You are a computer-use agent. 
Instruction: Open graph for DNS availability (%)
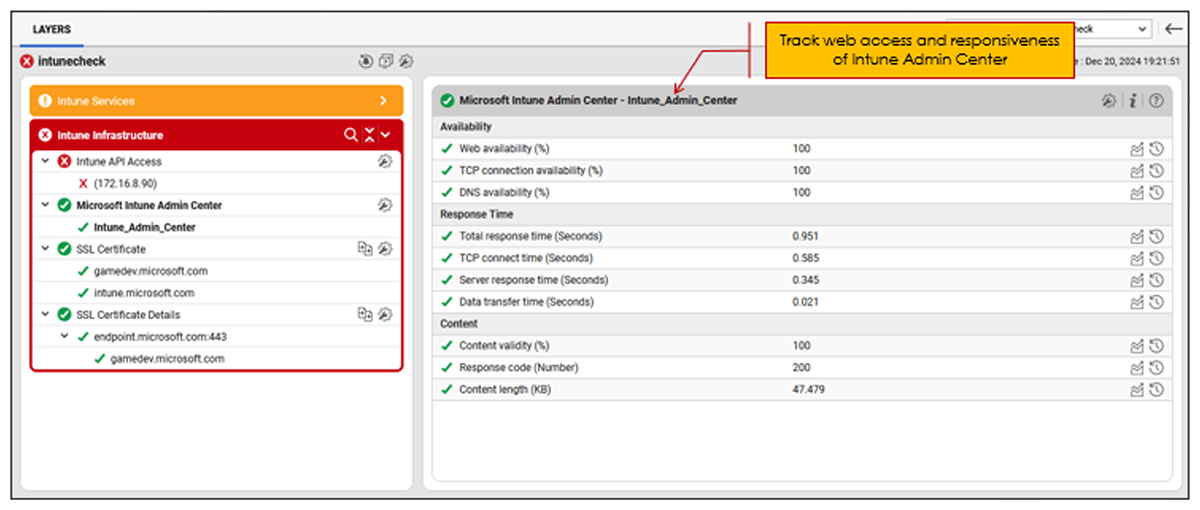pyautogui.click(x=1136, y=193)
